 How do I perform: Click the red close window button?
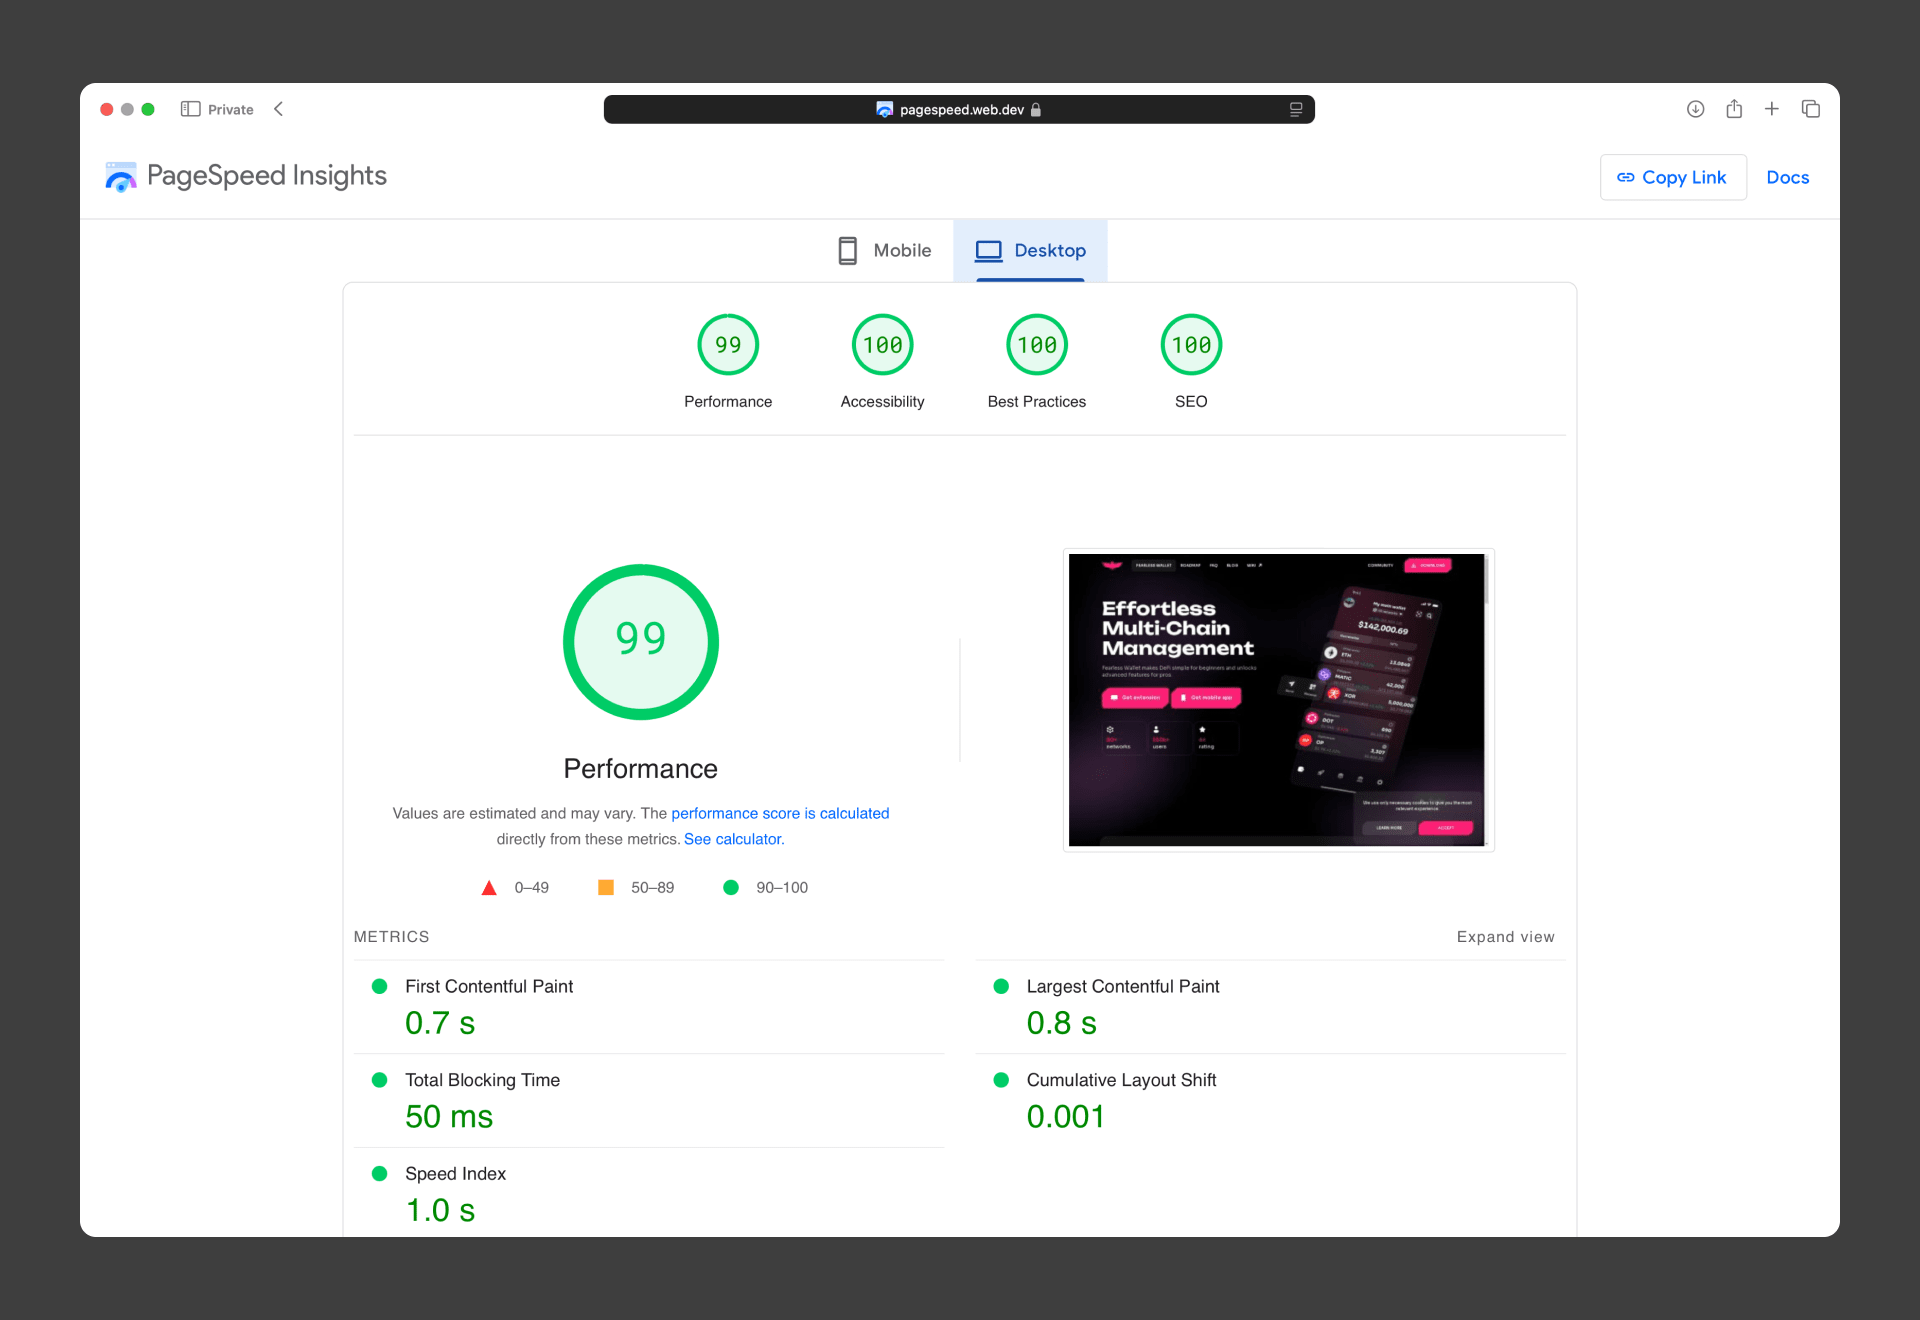[x=107, y=109]
